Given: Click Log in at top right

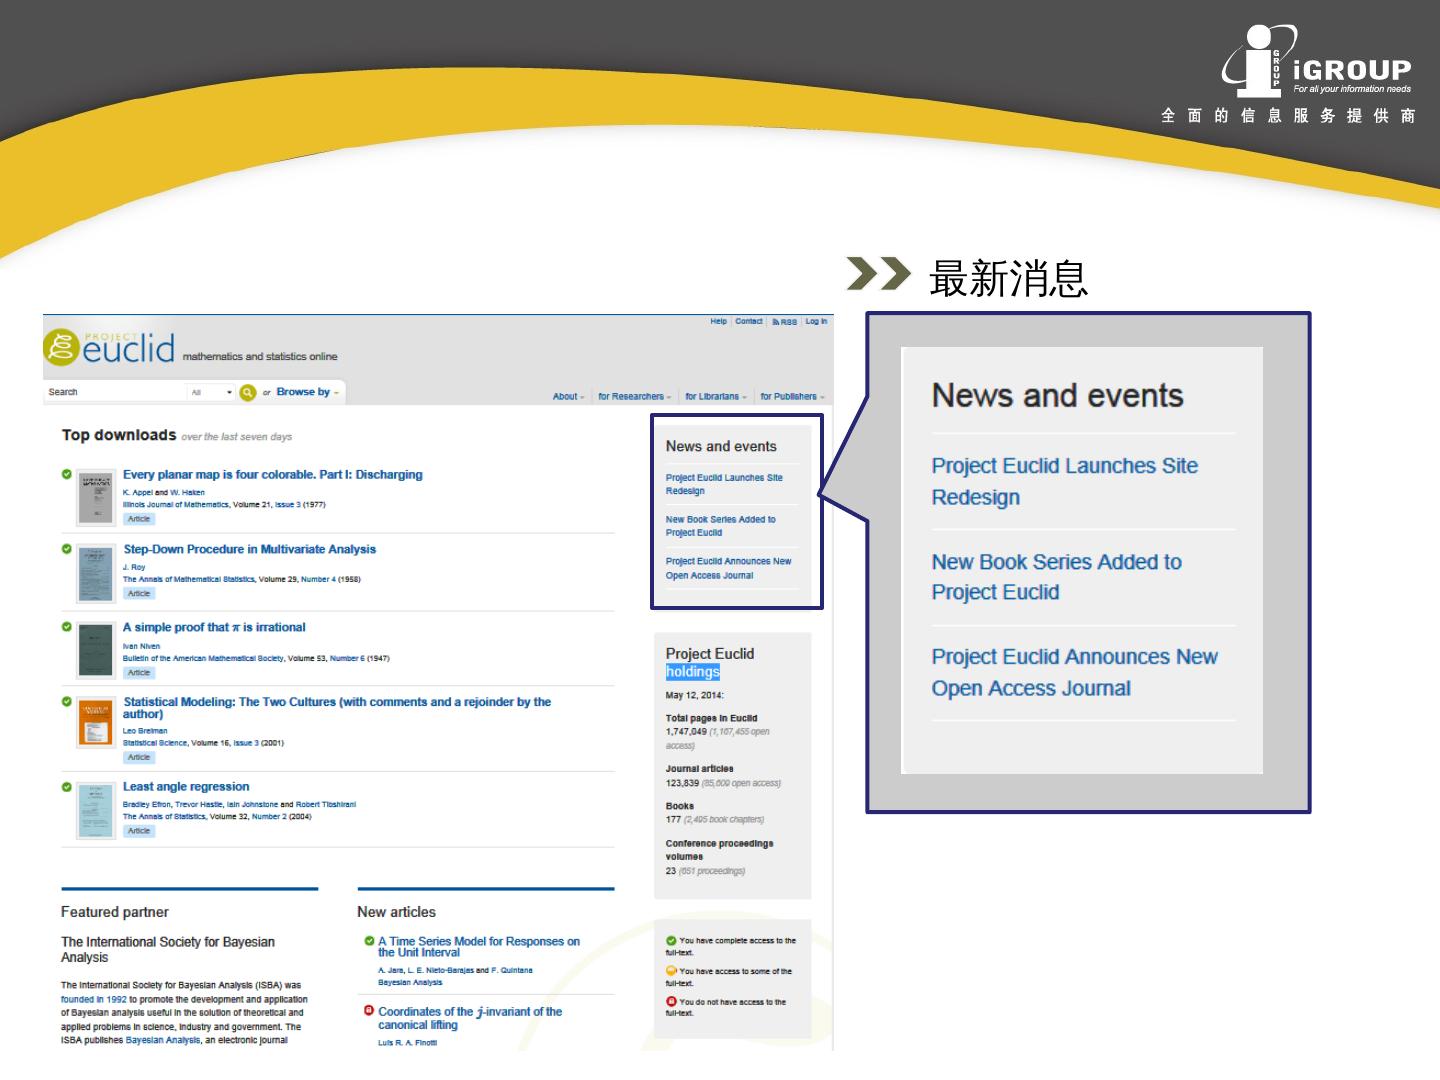Looking at the screenshot, I should coord(816,322).
